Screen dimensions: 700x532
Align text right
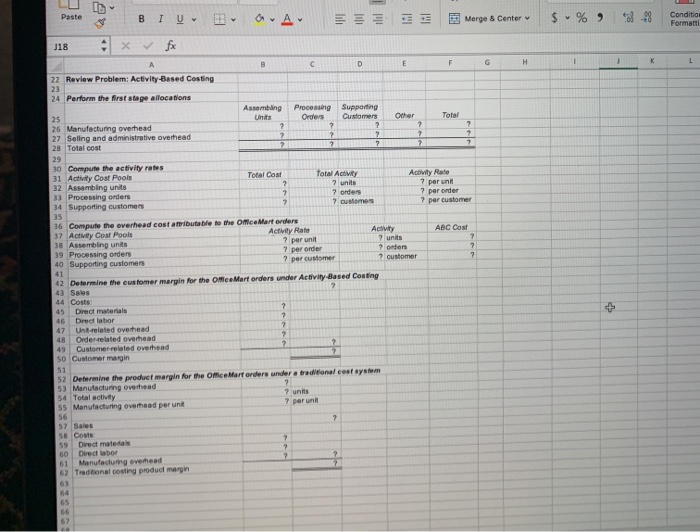(x=378, y=19)
